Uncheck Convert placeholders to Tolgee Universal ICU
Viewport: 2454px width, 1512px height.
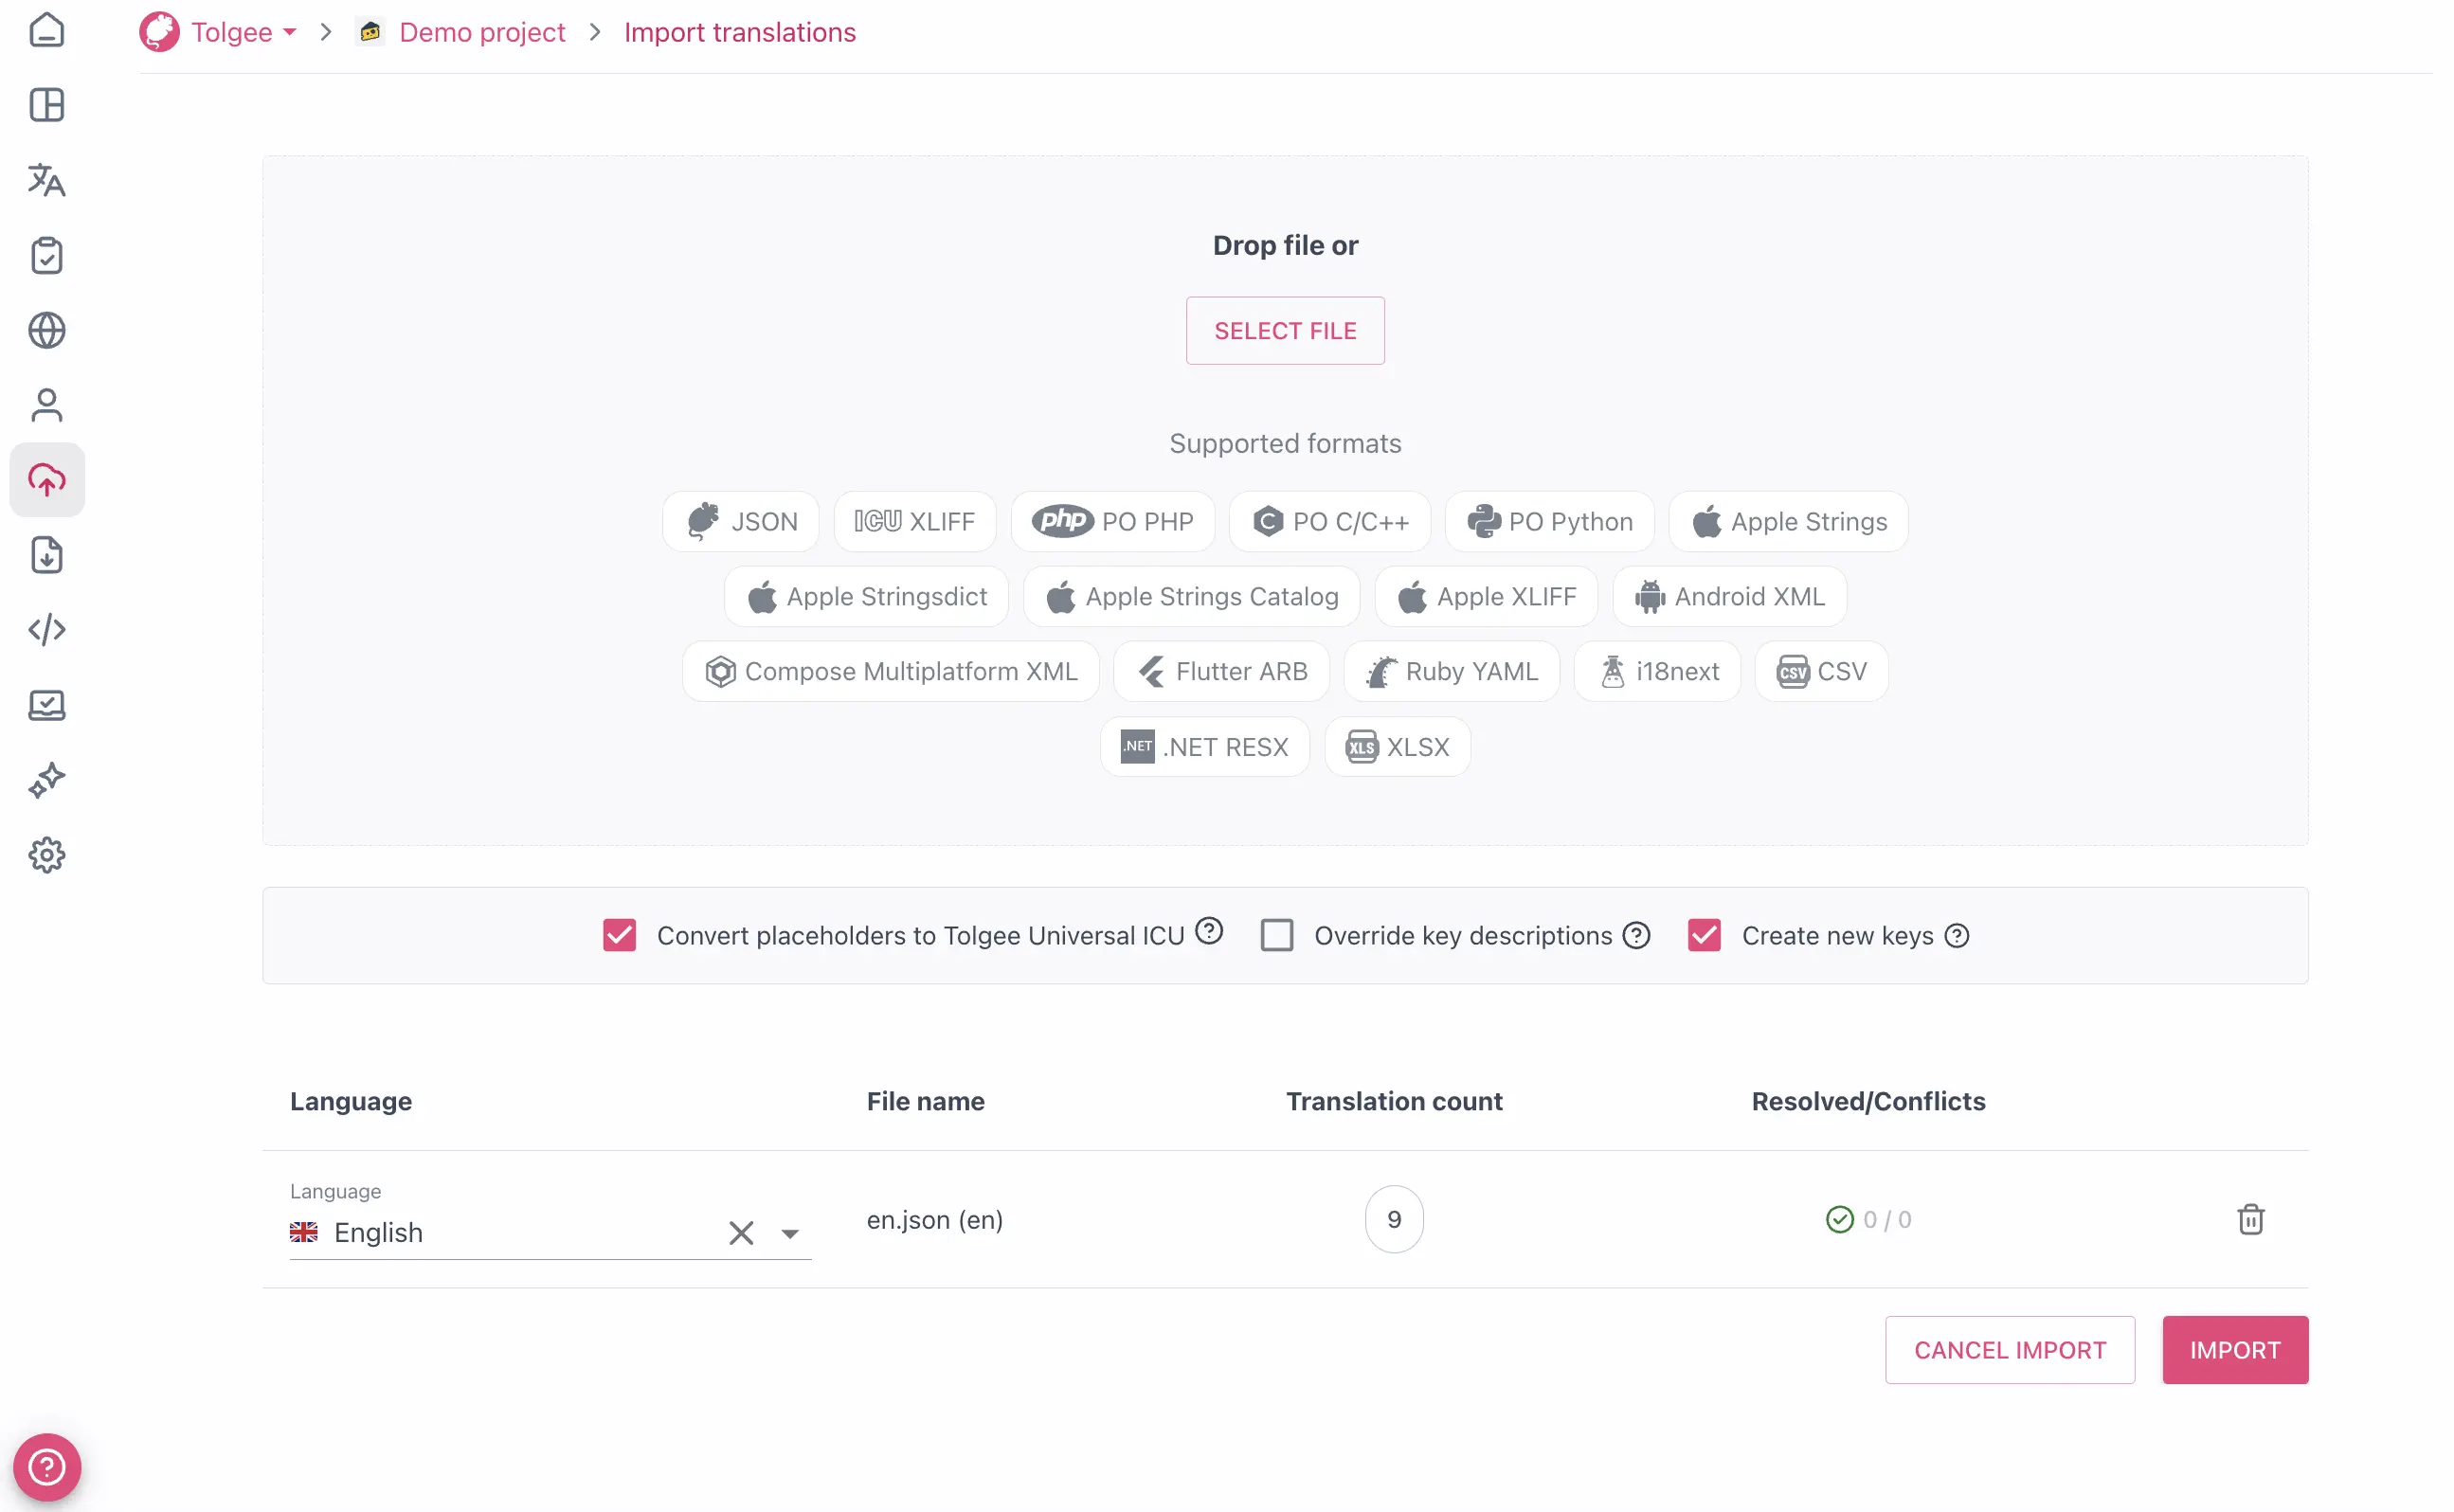[619, 935]
